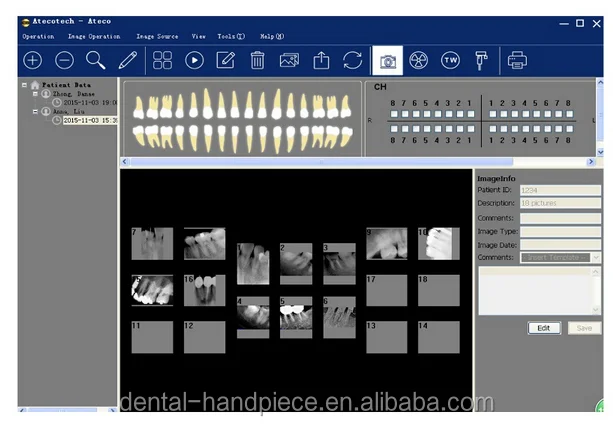
Task: Click the Save button
Action: 584,328
